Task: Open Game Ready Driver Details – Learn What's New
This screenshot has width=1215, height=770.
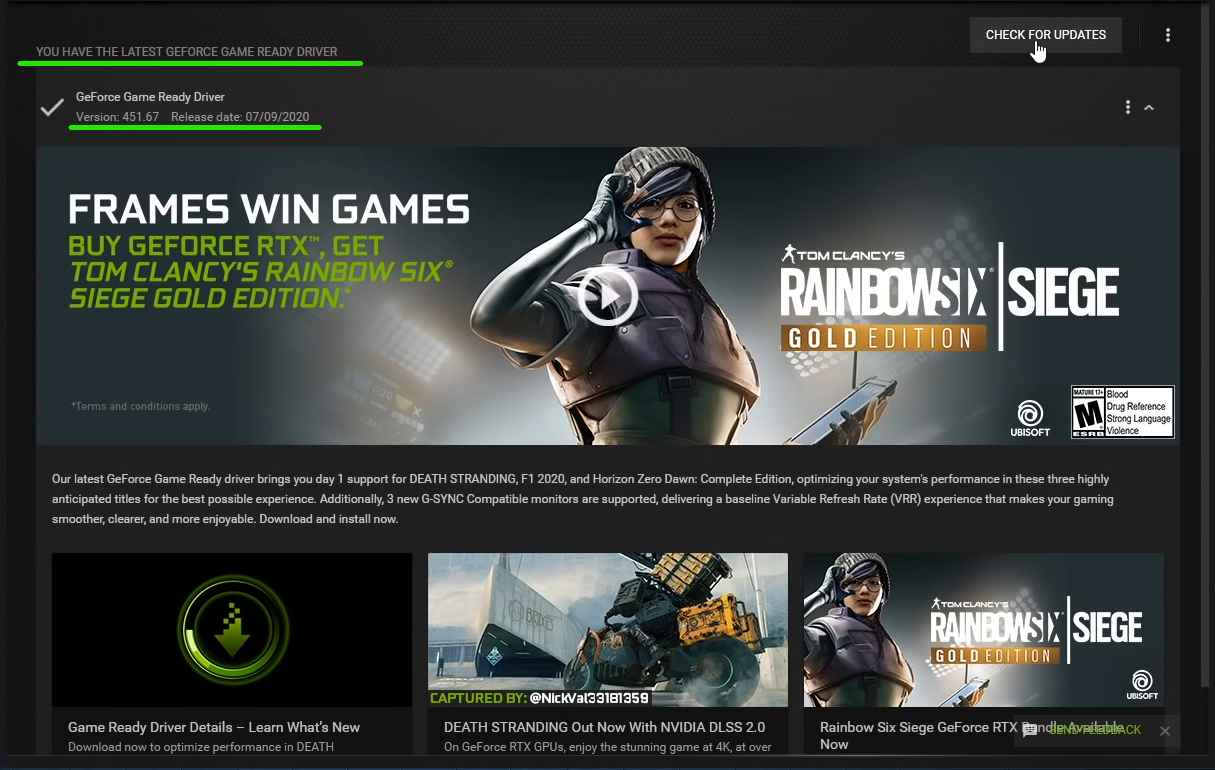Action: point(214,727)
